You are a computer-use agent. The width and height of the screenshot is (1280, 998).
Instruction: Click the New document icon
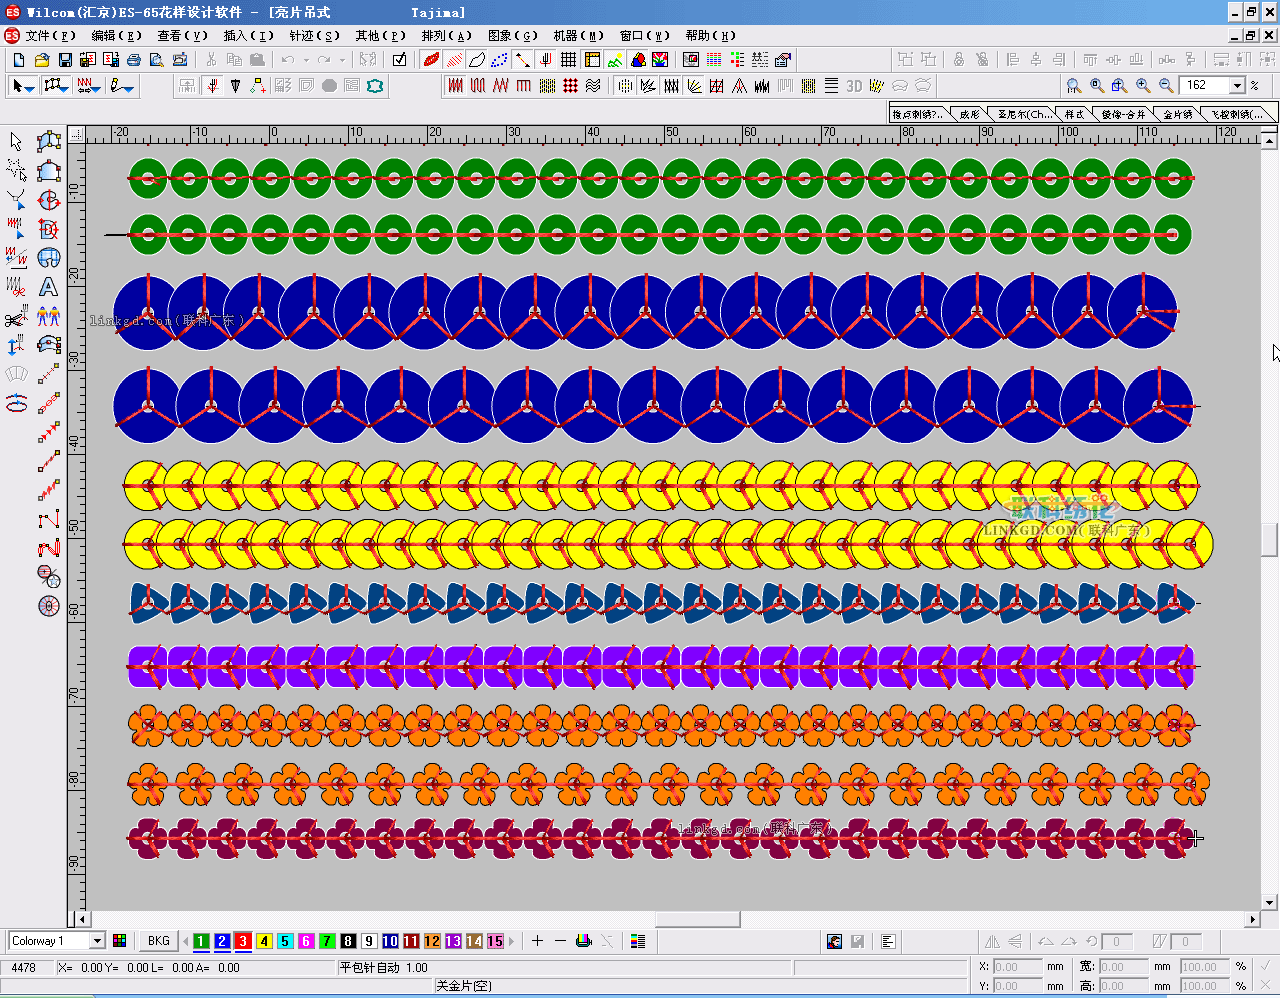pyautogui.click(x=19, y=60)
